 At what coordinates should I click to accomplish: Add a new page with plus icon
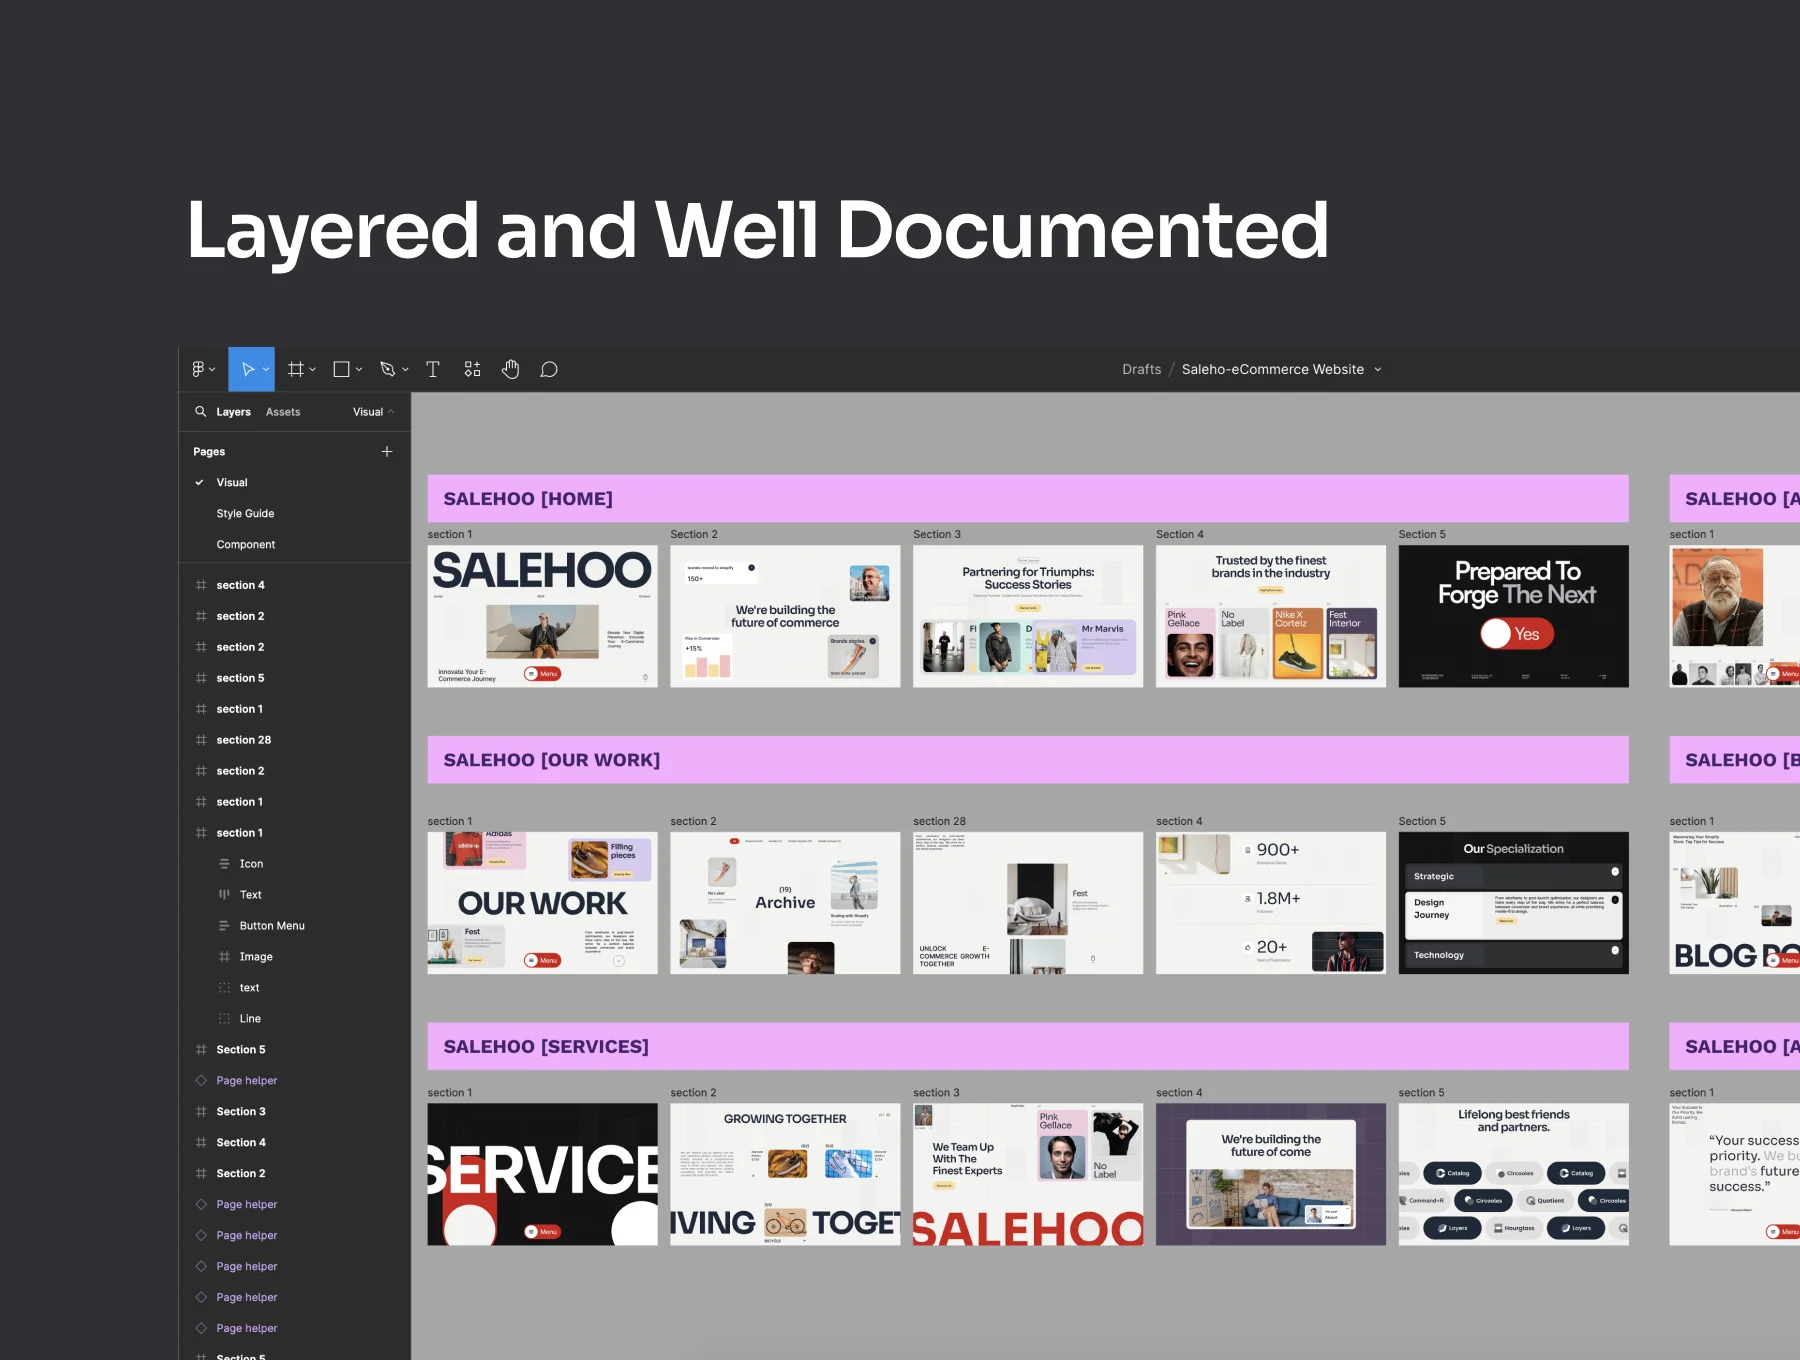[387, 451]
